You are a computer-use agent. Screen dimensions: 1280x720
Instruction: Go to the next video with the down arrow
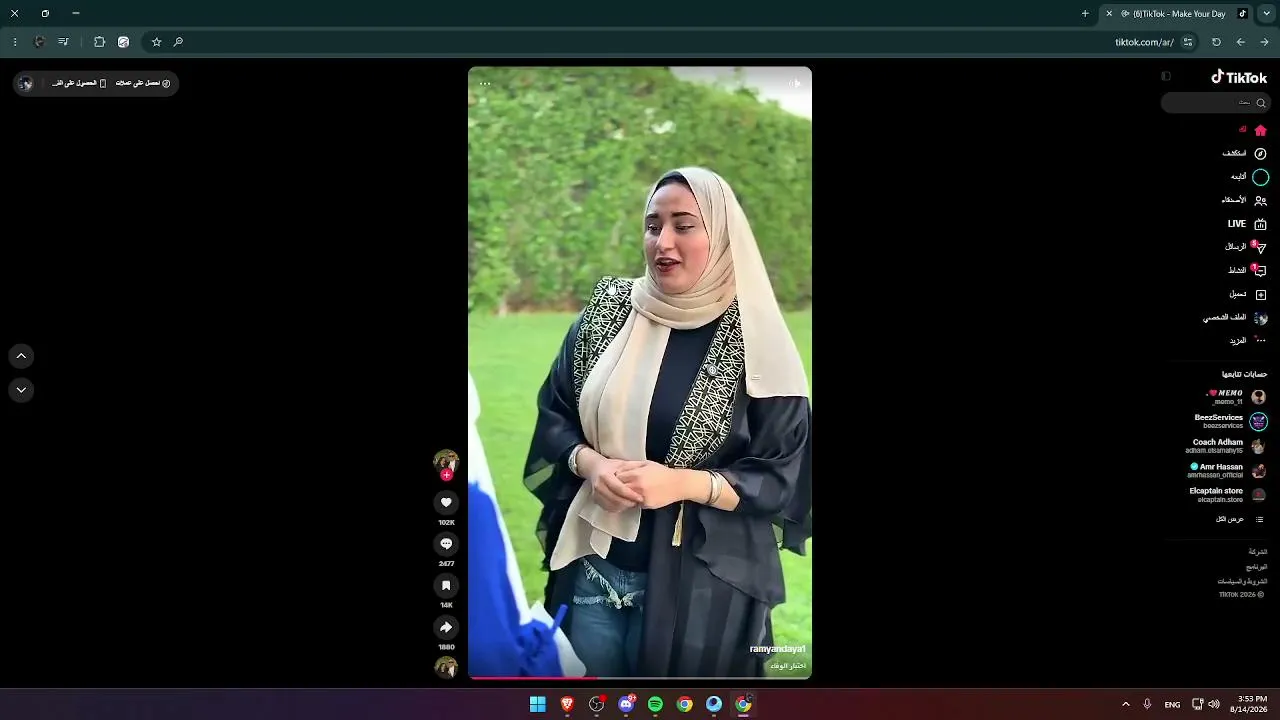point(21,390)
